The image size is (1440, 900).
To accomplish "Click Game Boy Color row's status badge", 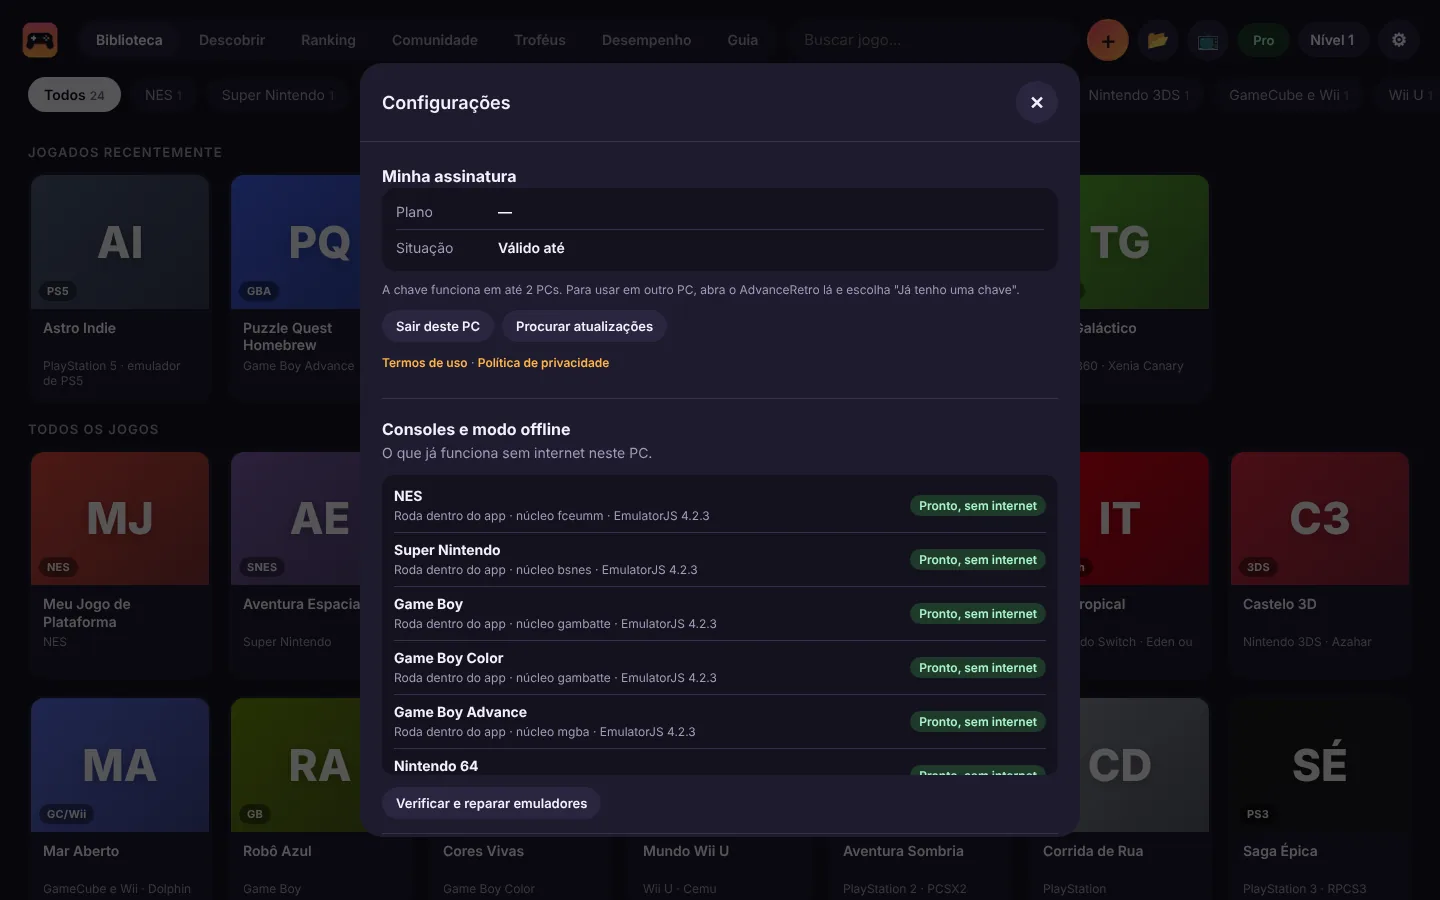I will (978, 668).
